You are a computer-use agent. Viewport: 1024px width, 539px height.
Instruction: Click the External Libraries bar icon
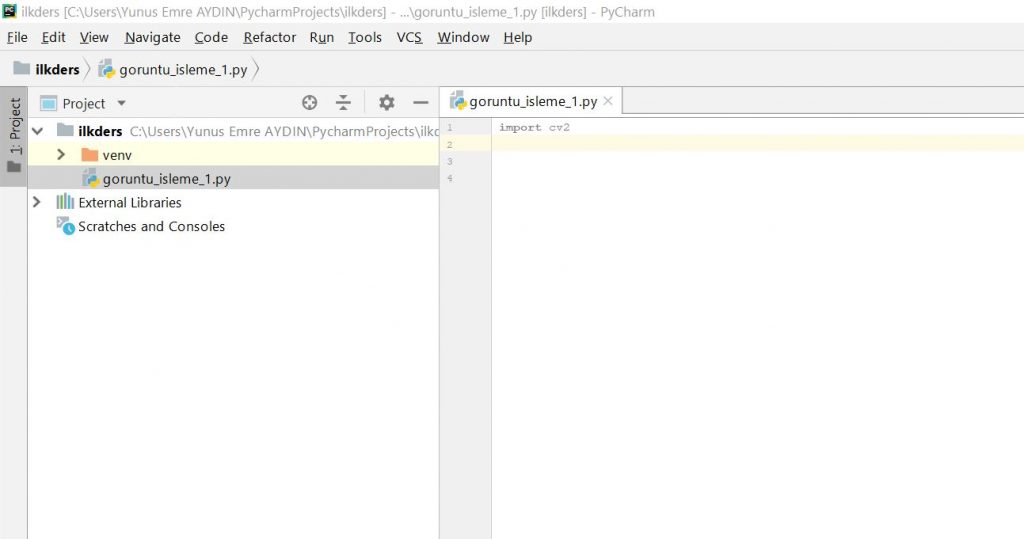(65, 202)
